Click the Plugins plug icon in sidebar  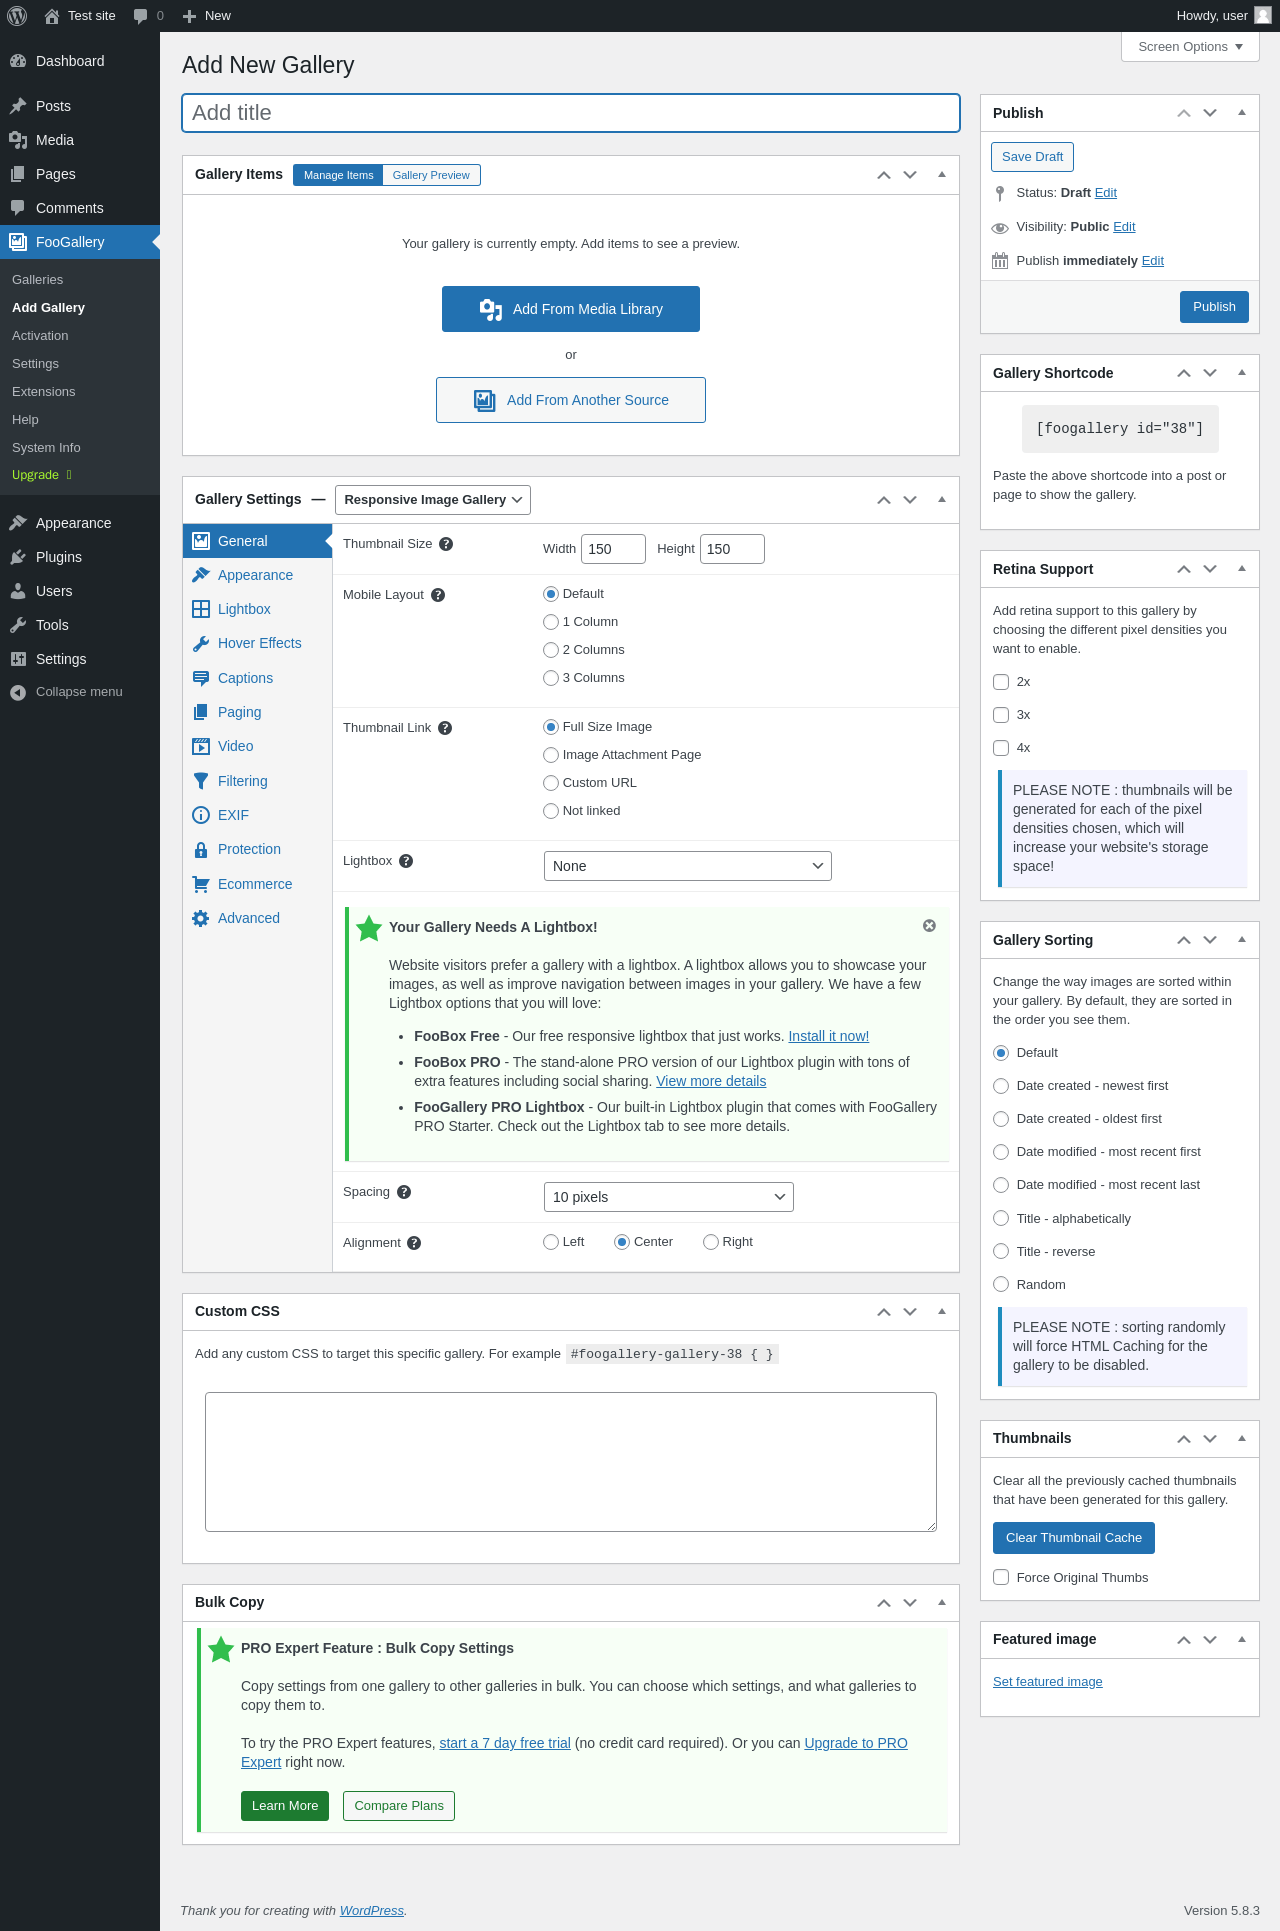point(18,557)
